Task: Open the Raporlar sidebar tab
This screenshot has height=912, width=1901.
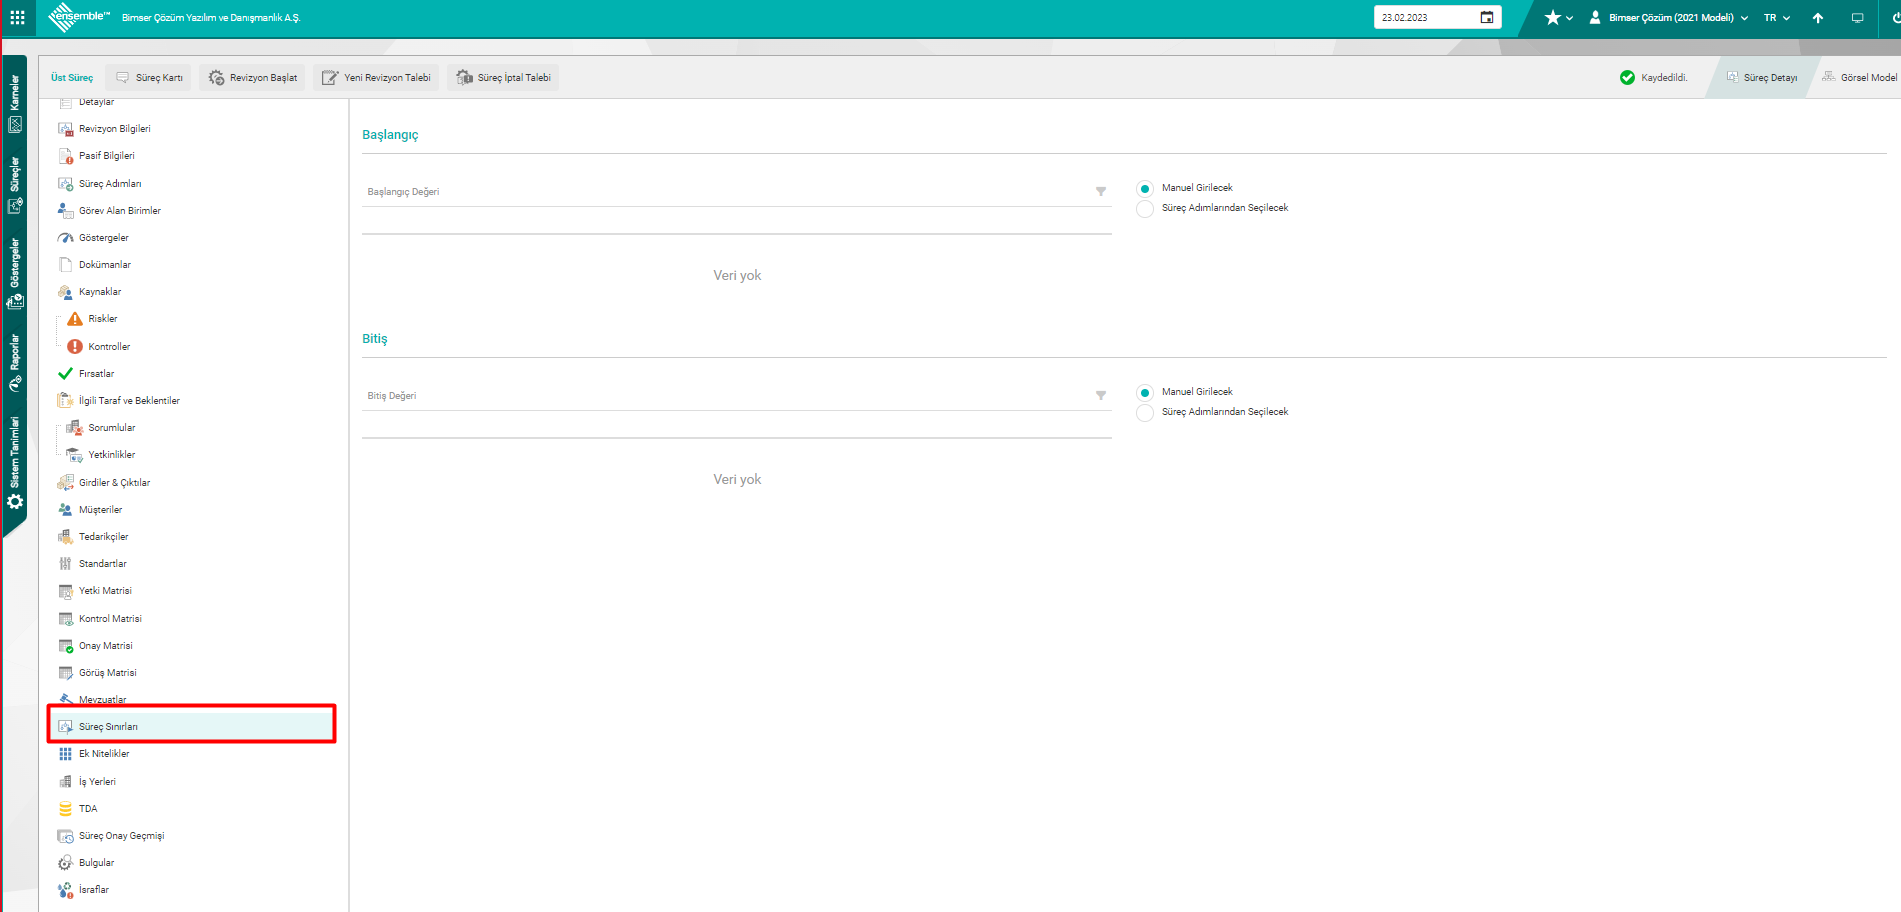Action: tap(15, 363)
